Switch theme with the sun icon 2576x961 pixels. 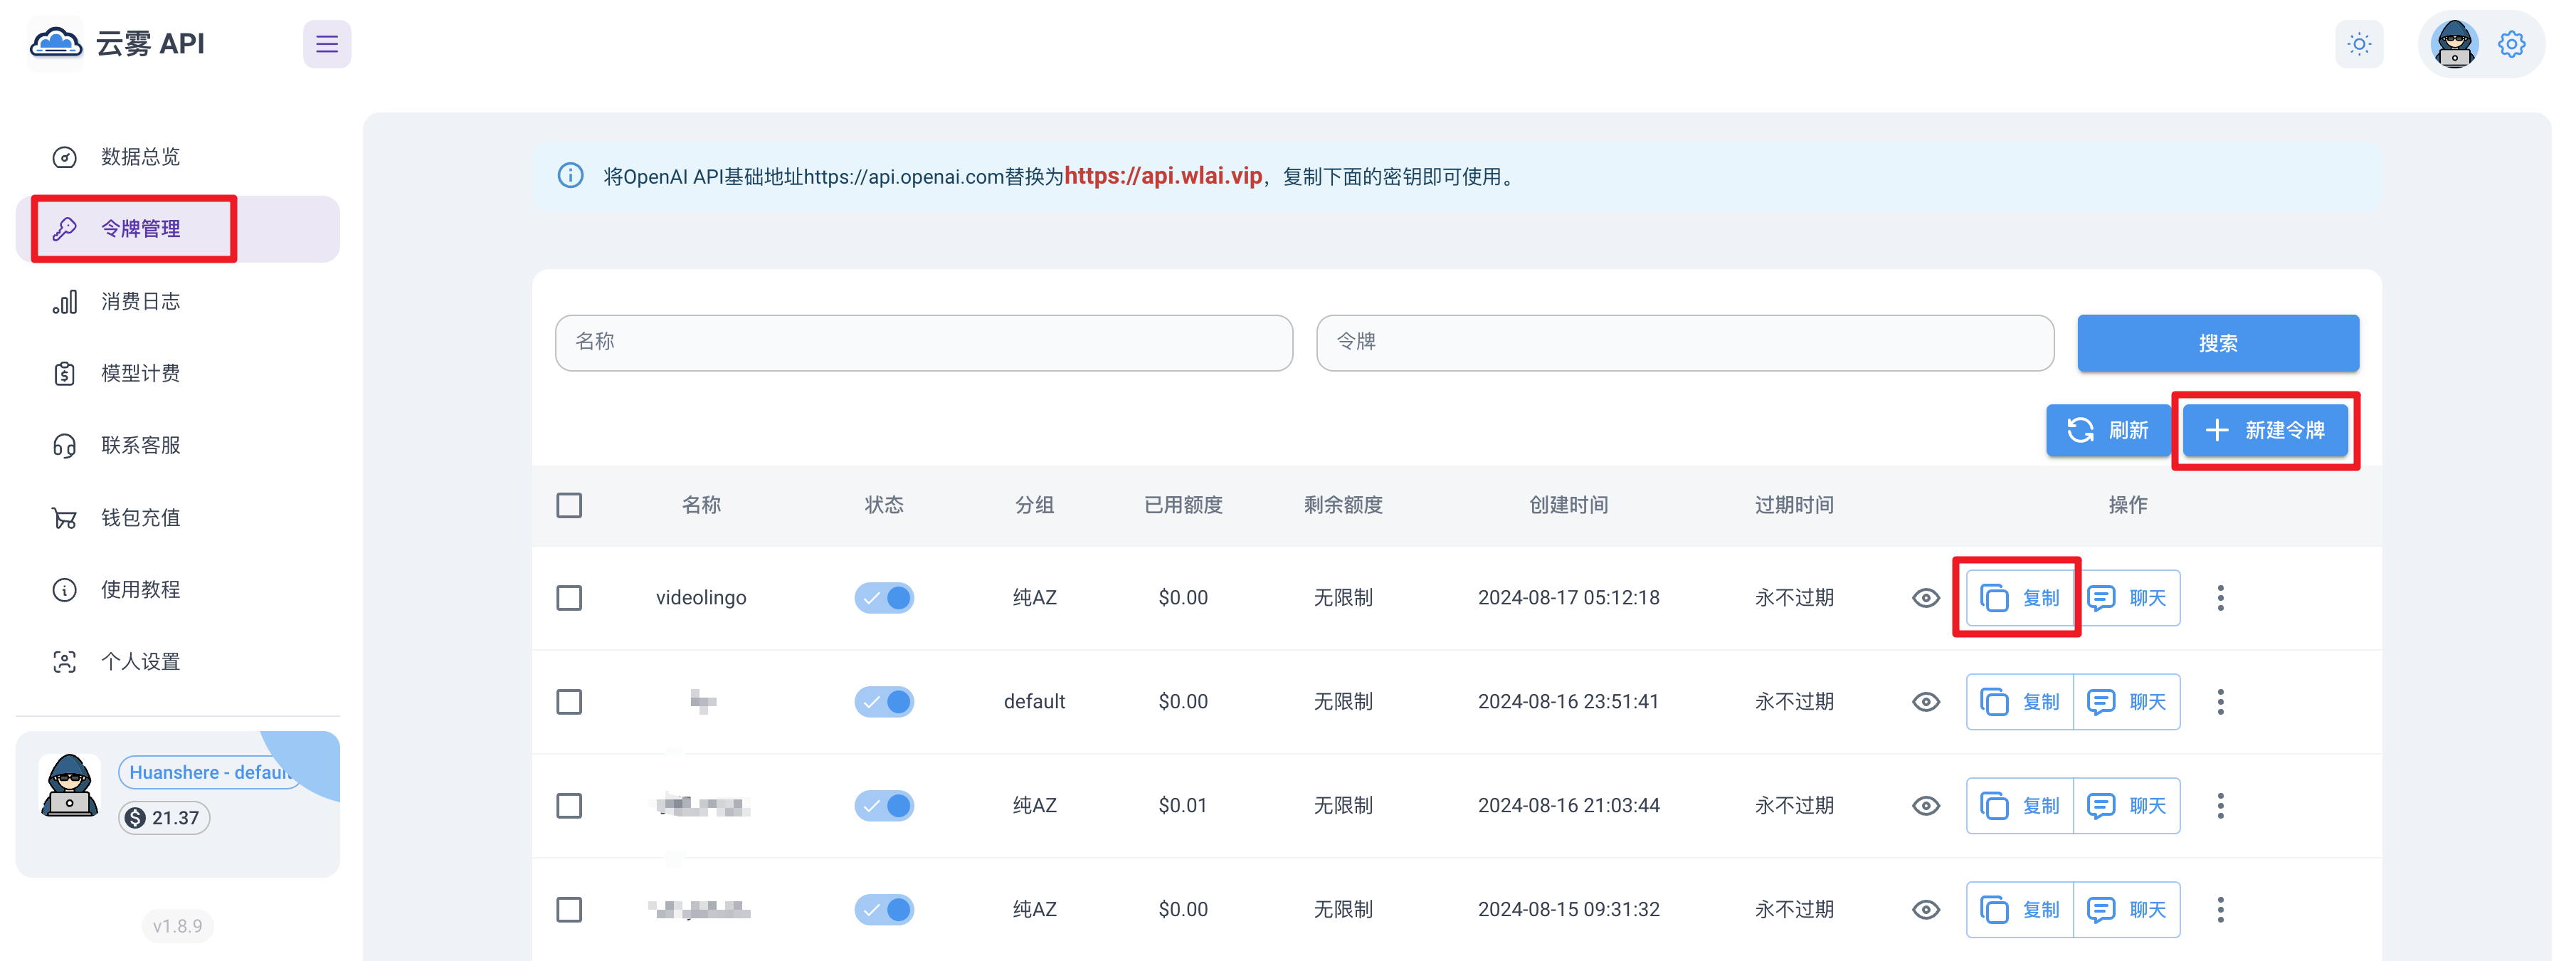point(2359,44)
